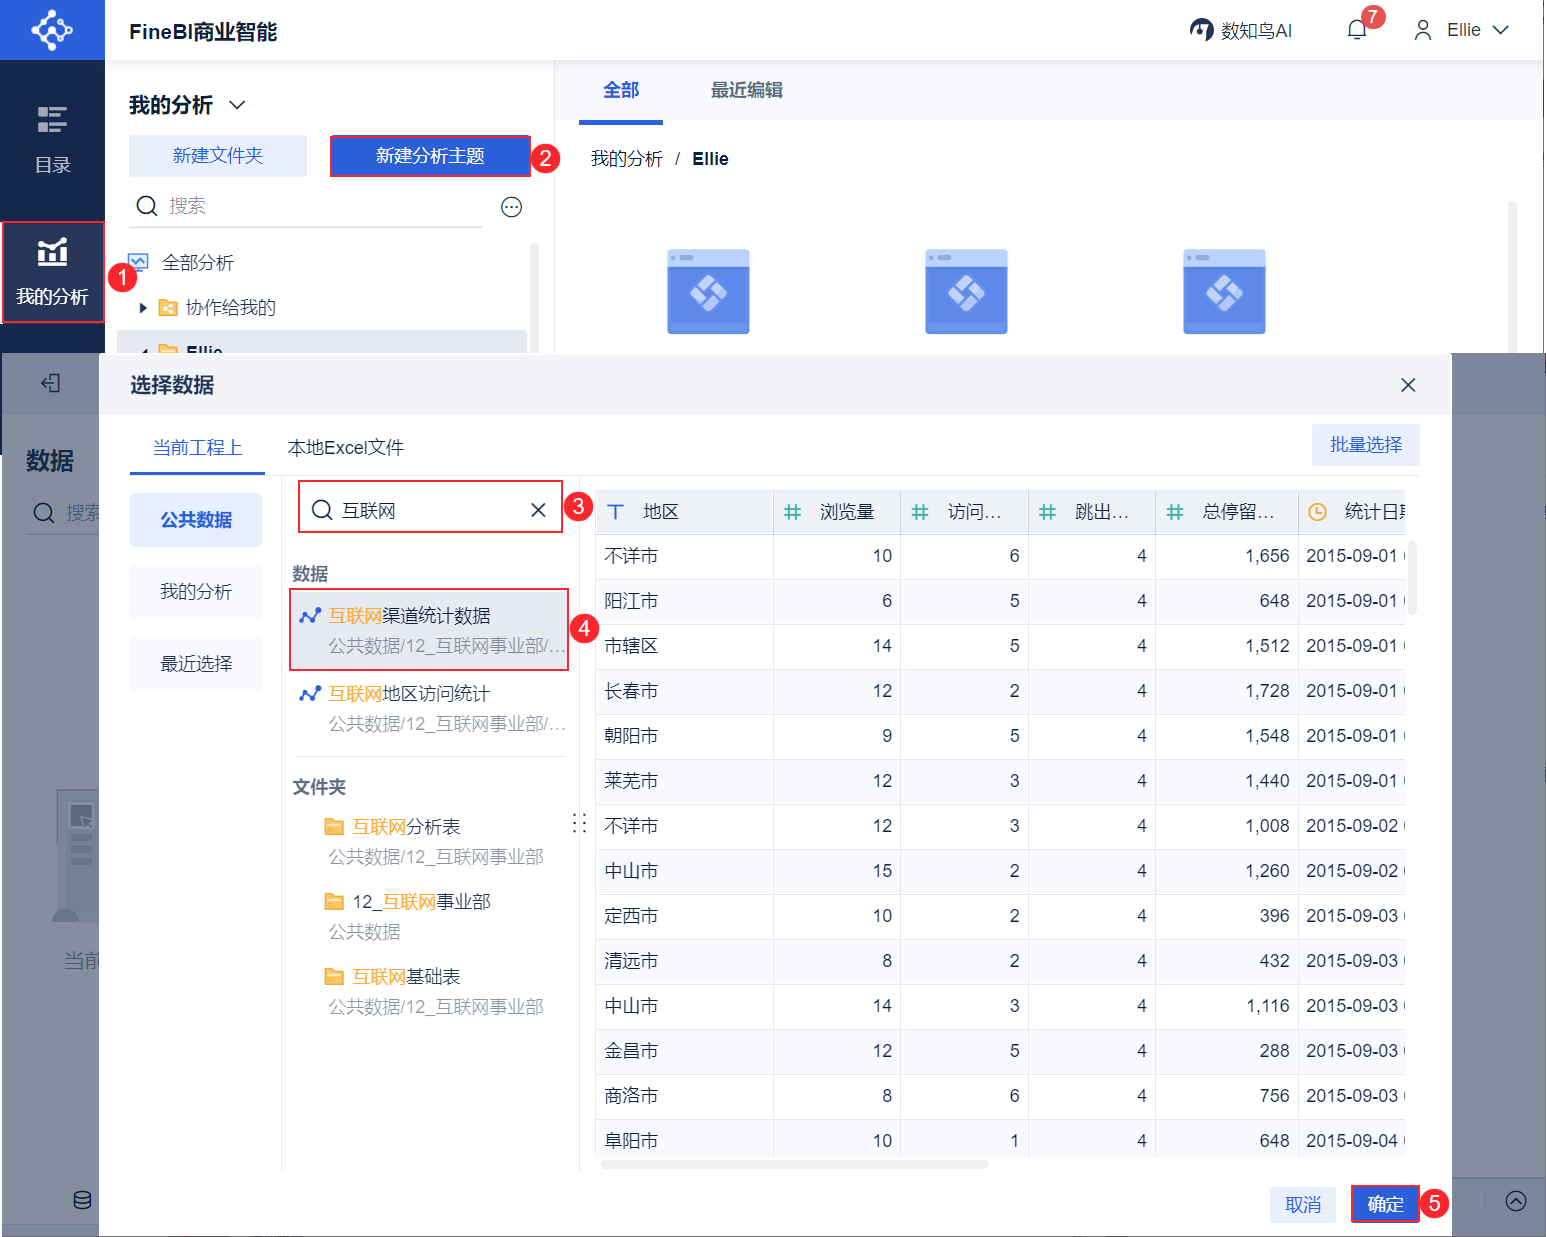Select 最近选择 category

(196, 664)
